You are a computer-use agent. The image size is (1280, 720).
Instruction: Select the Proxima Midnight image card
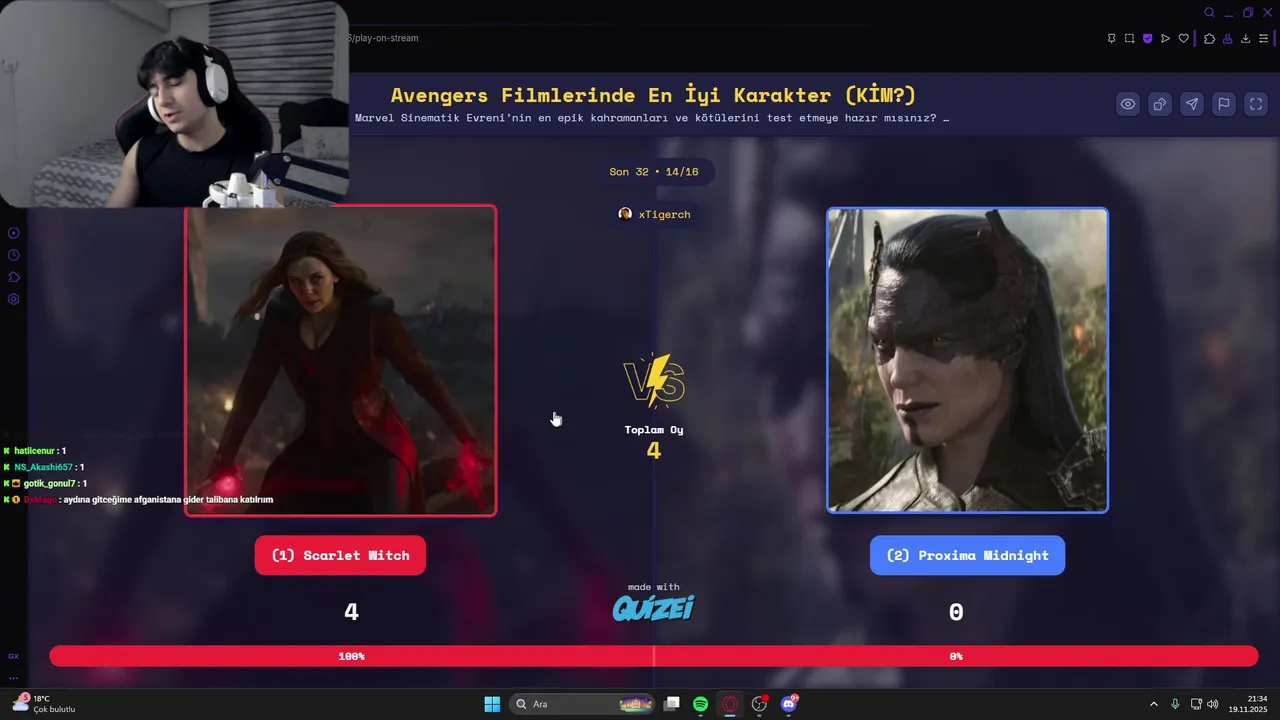point(967,360)
